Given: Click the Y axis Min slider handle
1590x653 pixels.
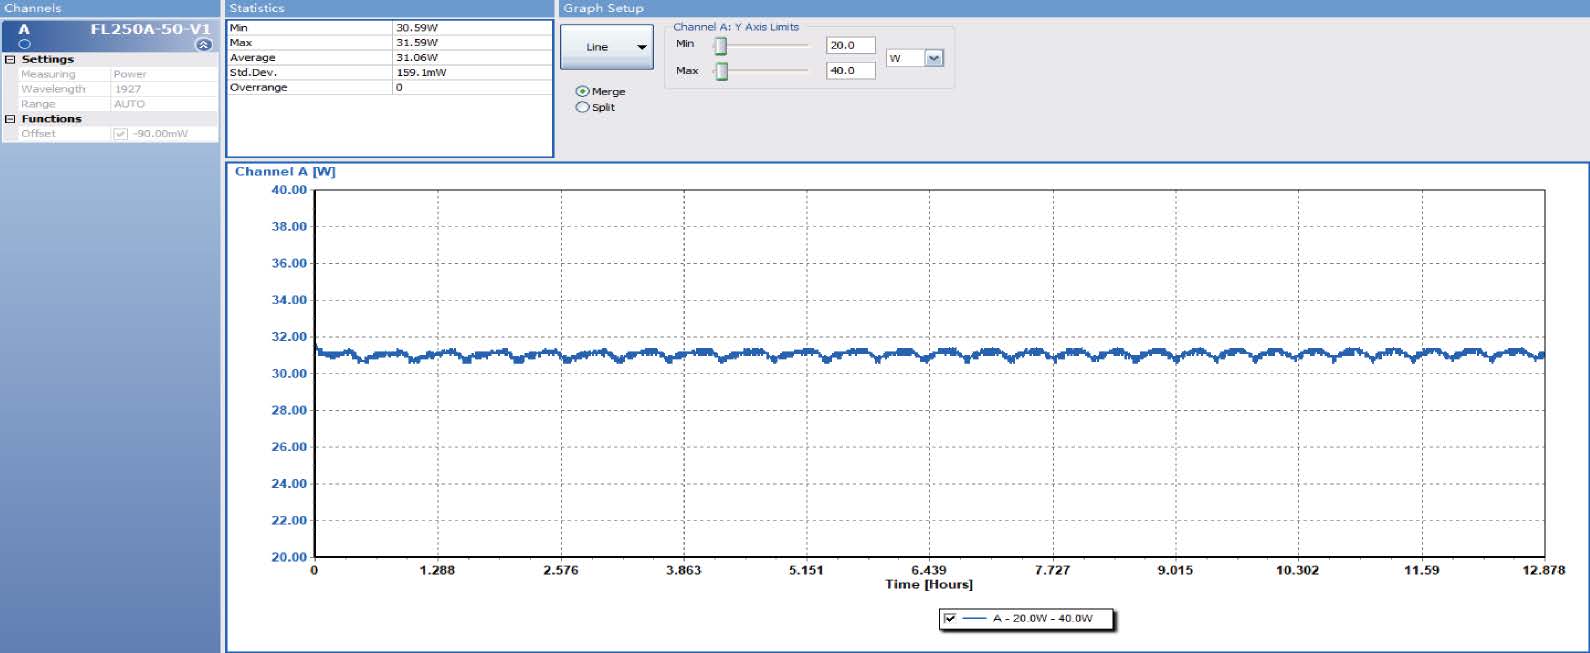Looking at the screenshot, I should coord(720,46).
